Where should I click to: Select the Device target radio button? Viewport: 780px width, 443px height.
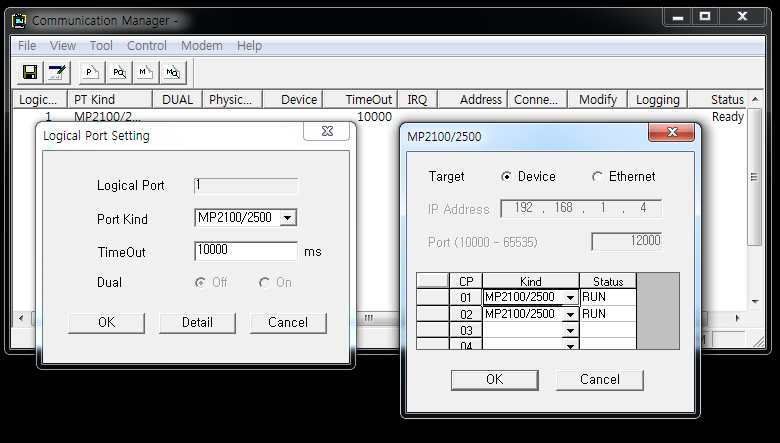pos(506,177)
